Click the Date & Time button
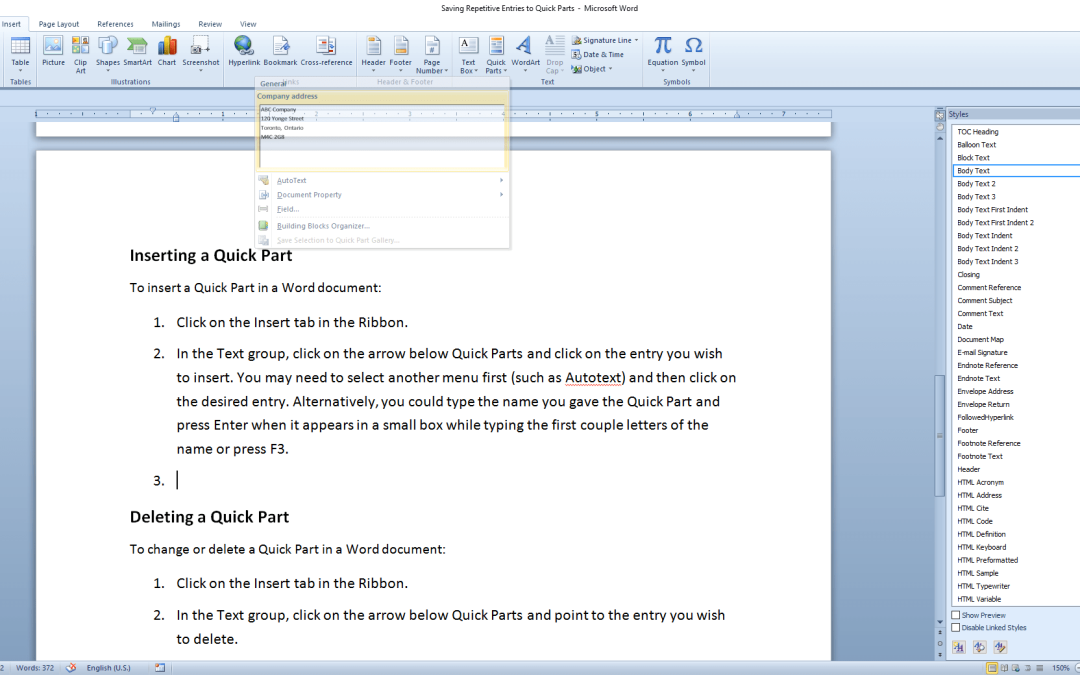This screenshot has height=675, width=1080. point(598,55)
